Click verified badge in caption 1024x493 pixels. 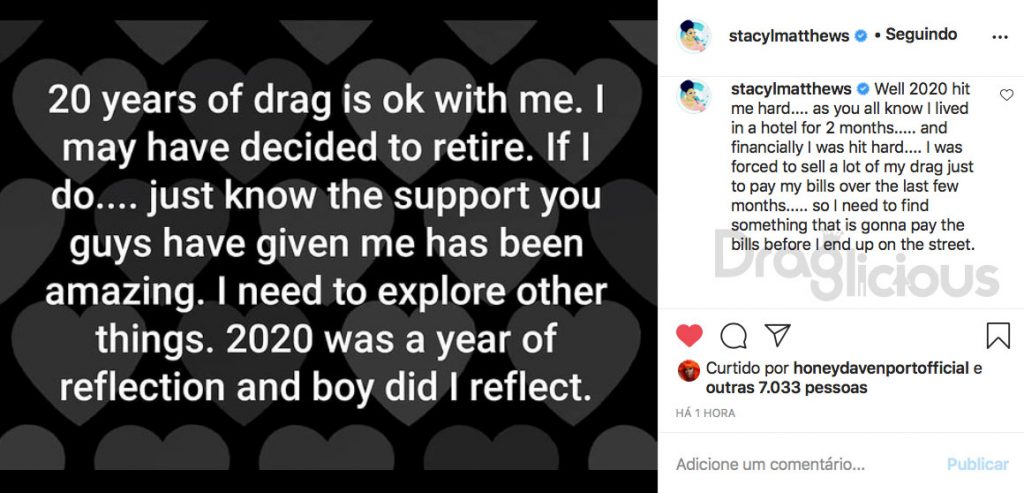863,89
